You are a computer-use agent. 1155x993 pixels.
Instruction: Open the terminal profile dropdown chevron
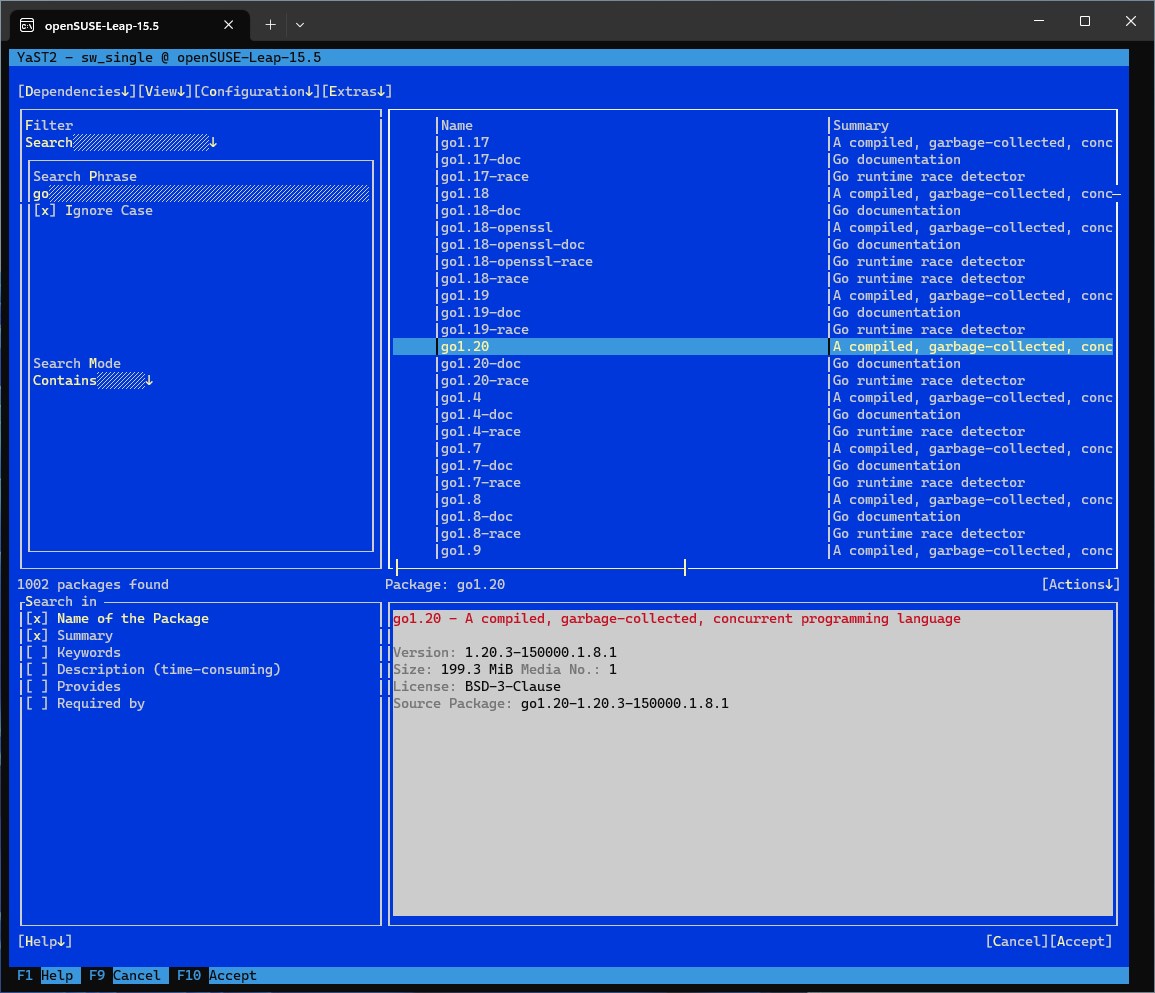[x=300, y=25]
